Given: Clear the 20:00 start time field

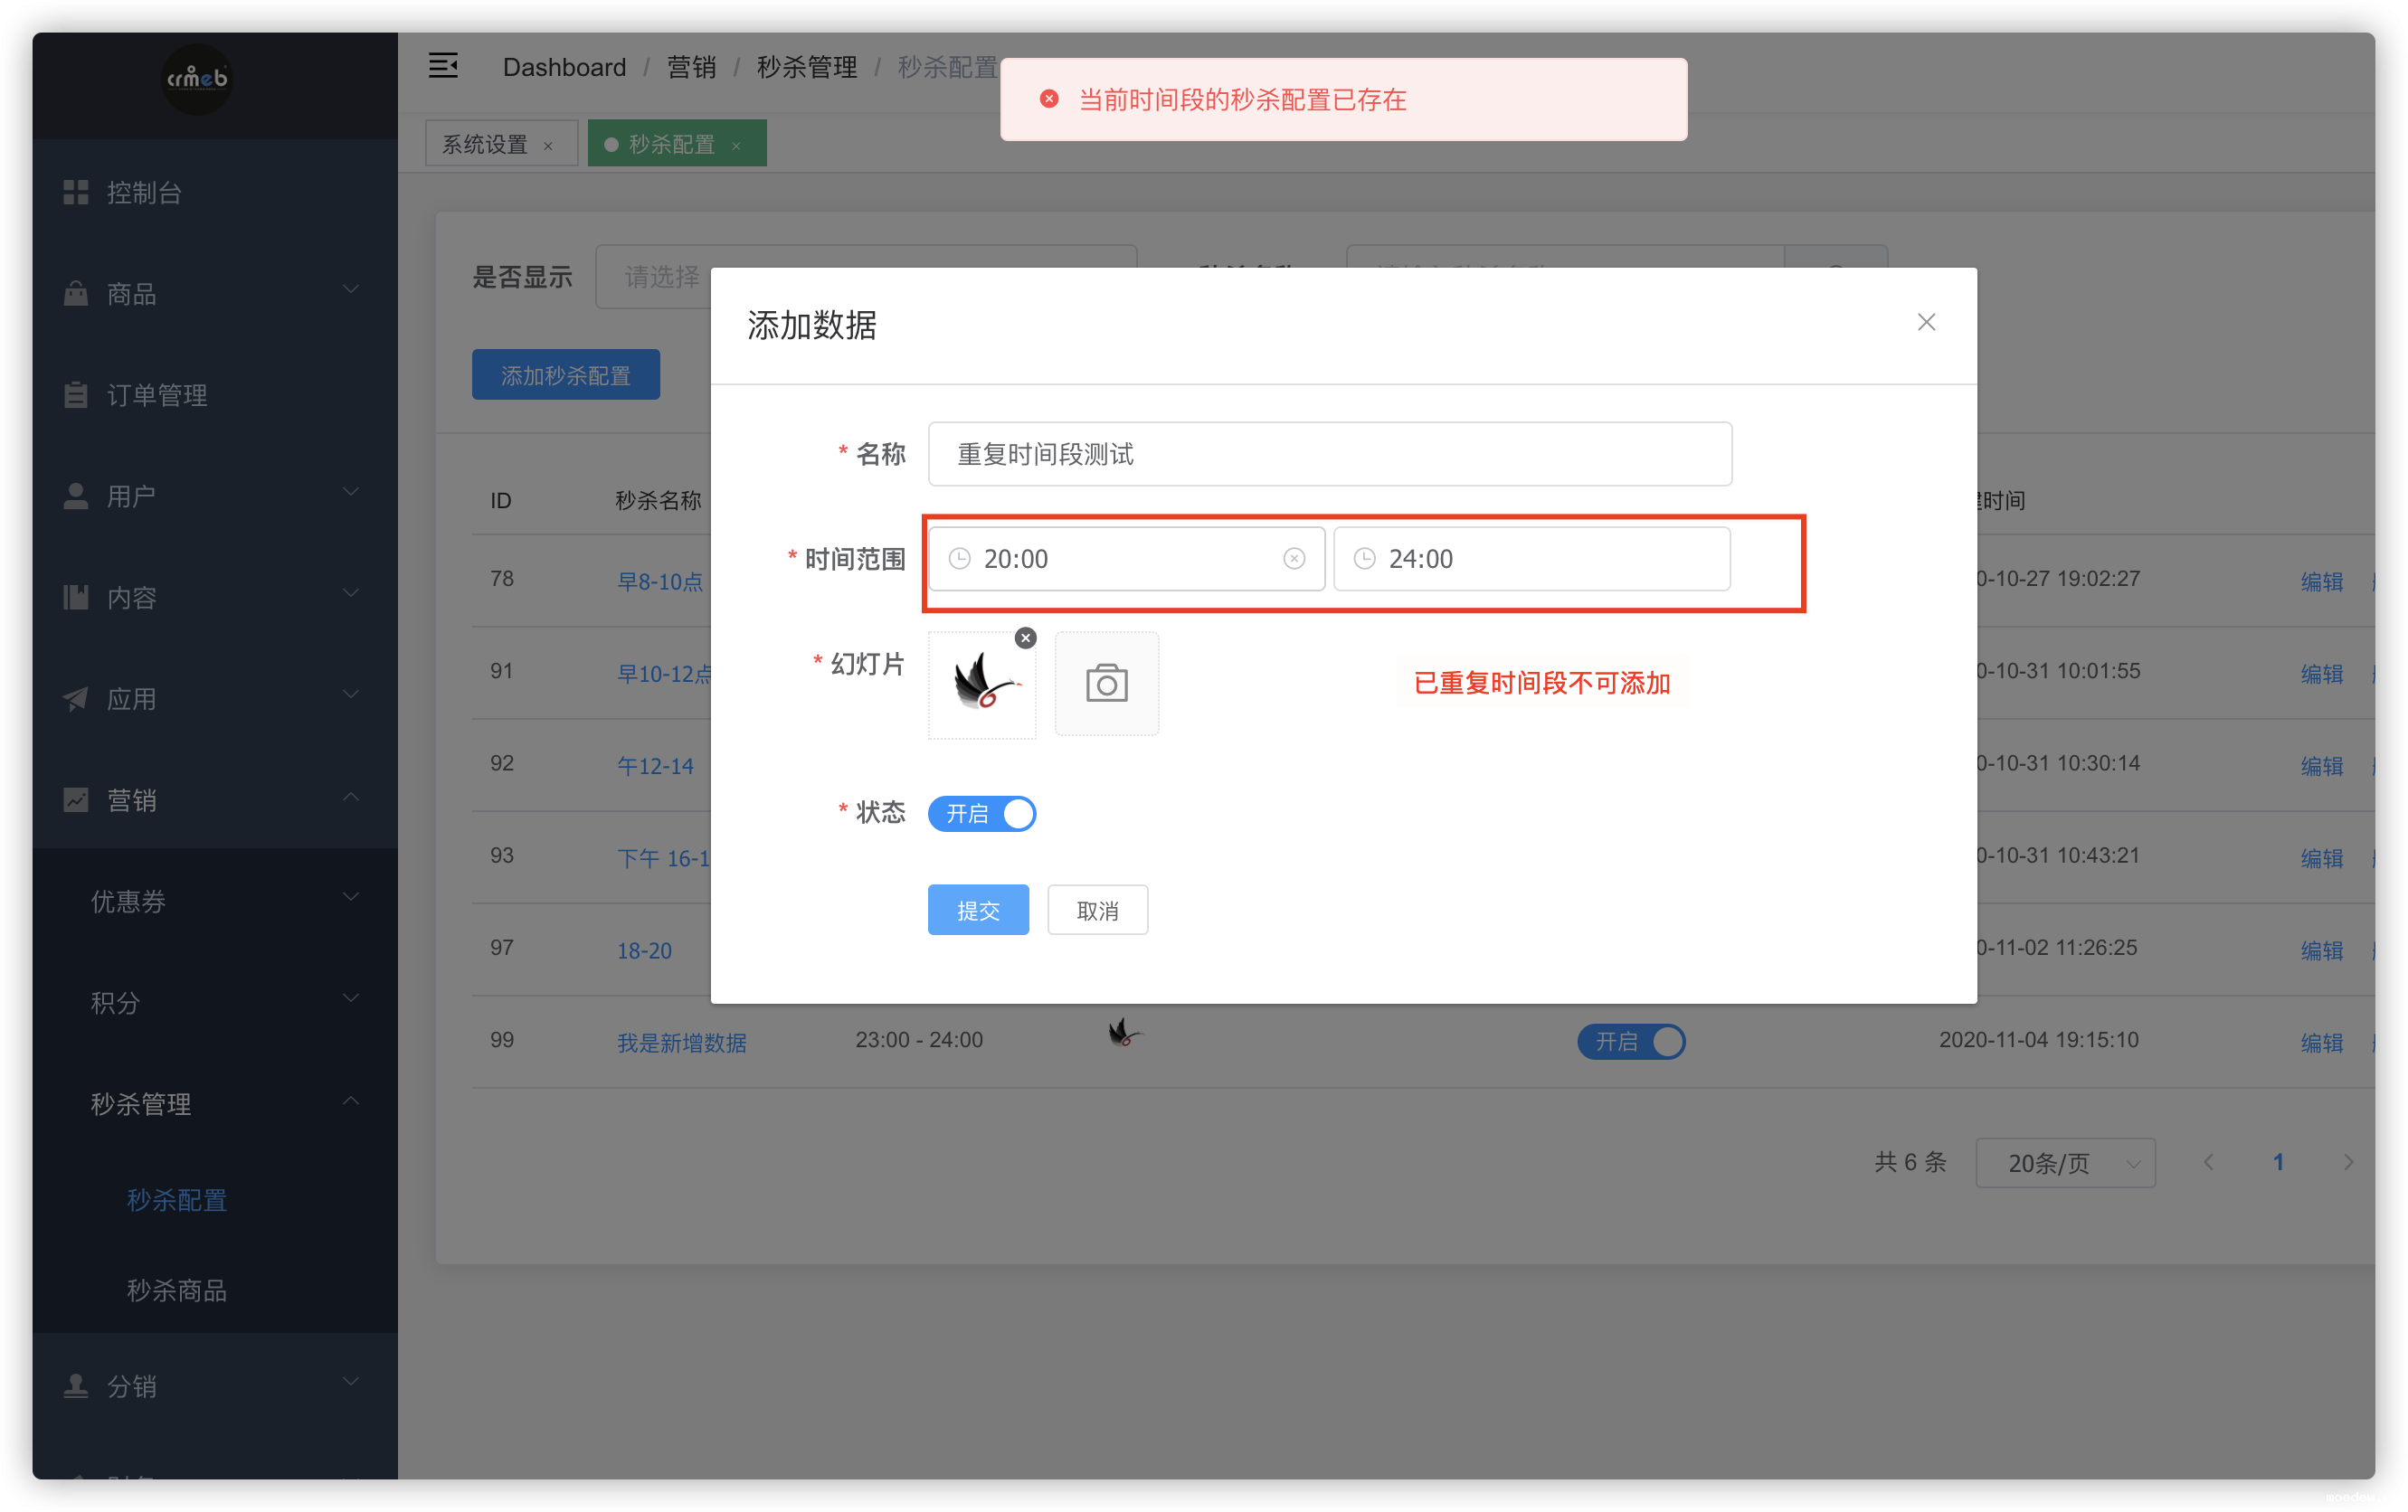Looking at the screenshot, I should pos(1293,559).
